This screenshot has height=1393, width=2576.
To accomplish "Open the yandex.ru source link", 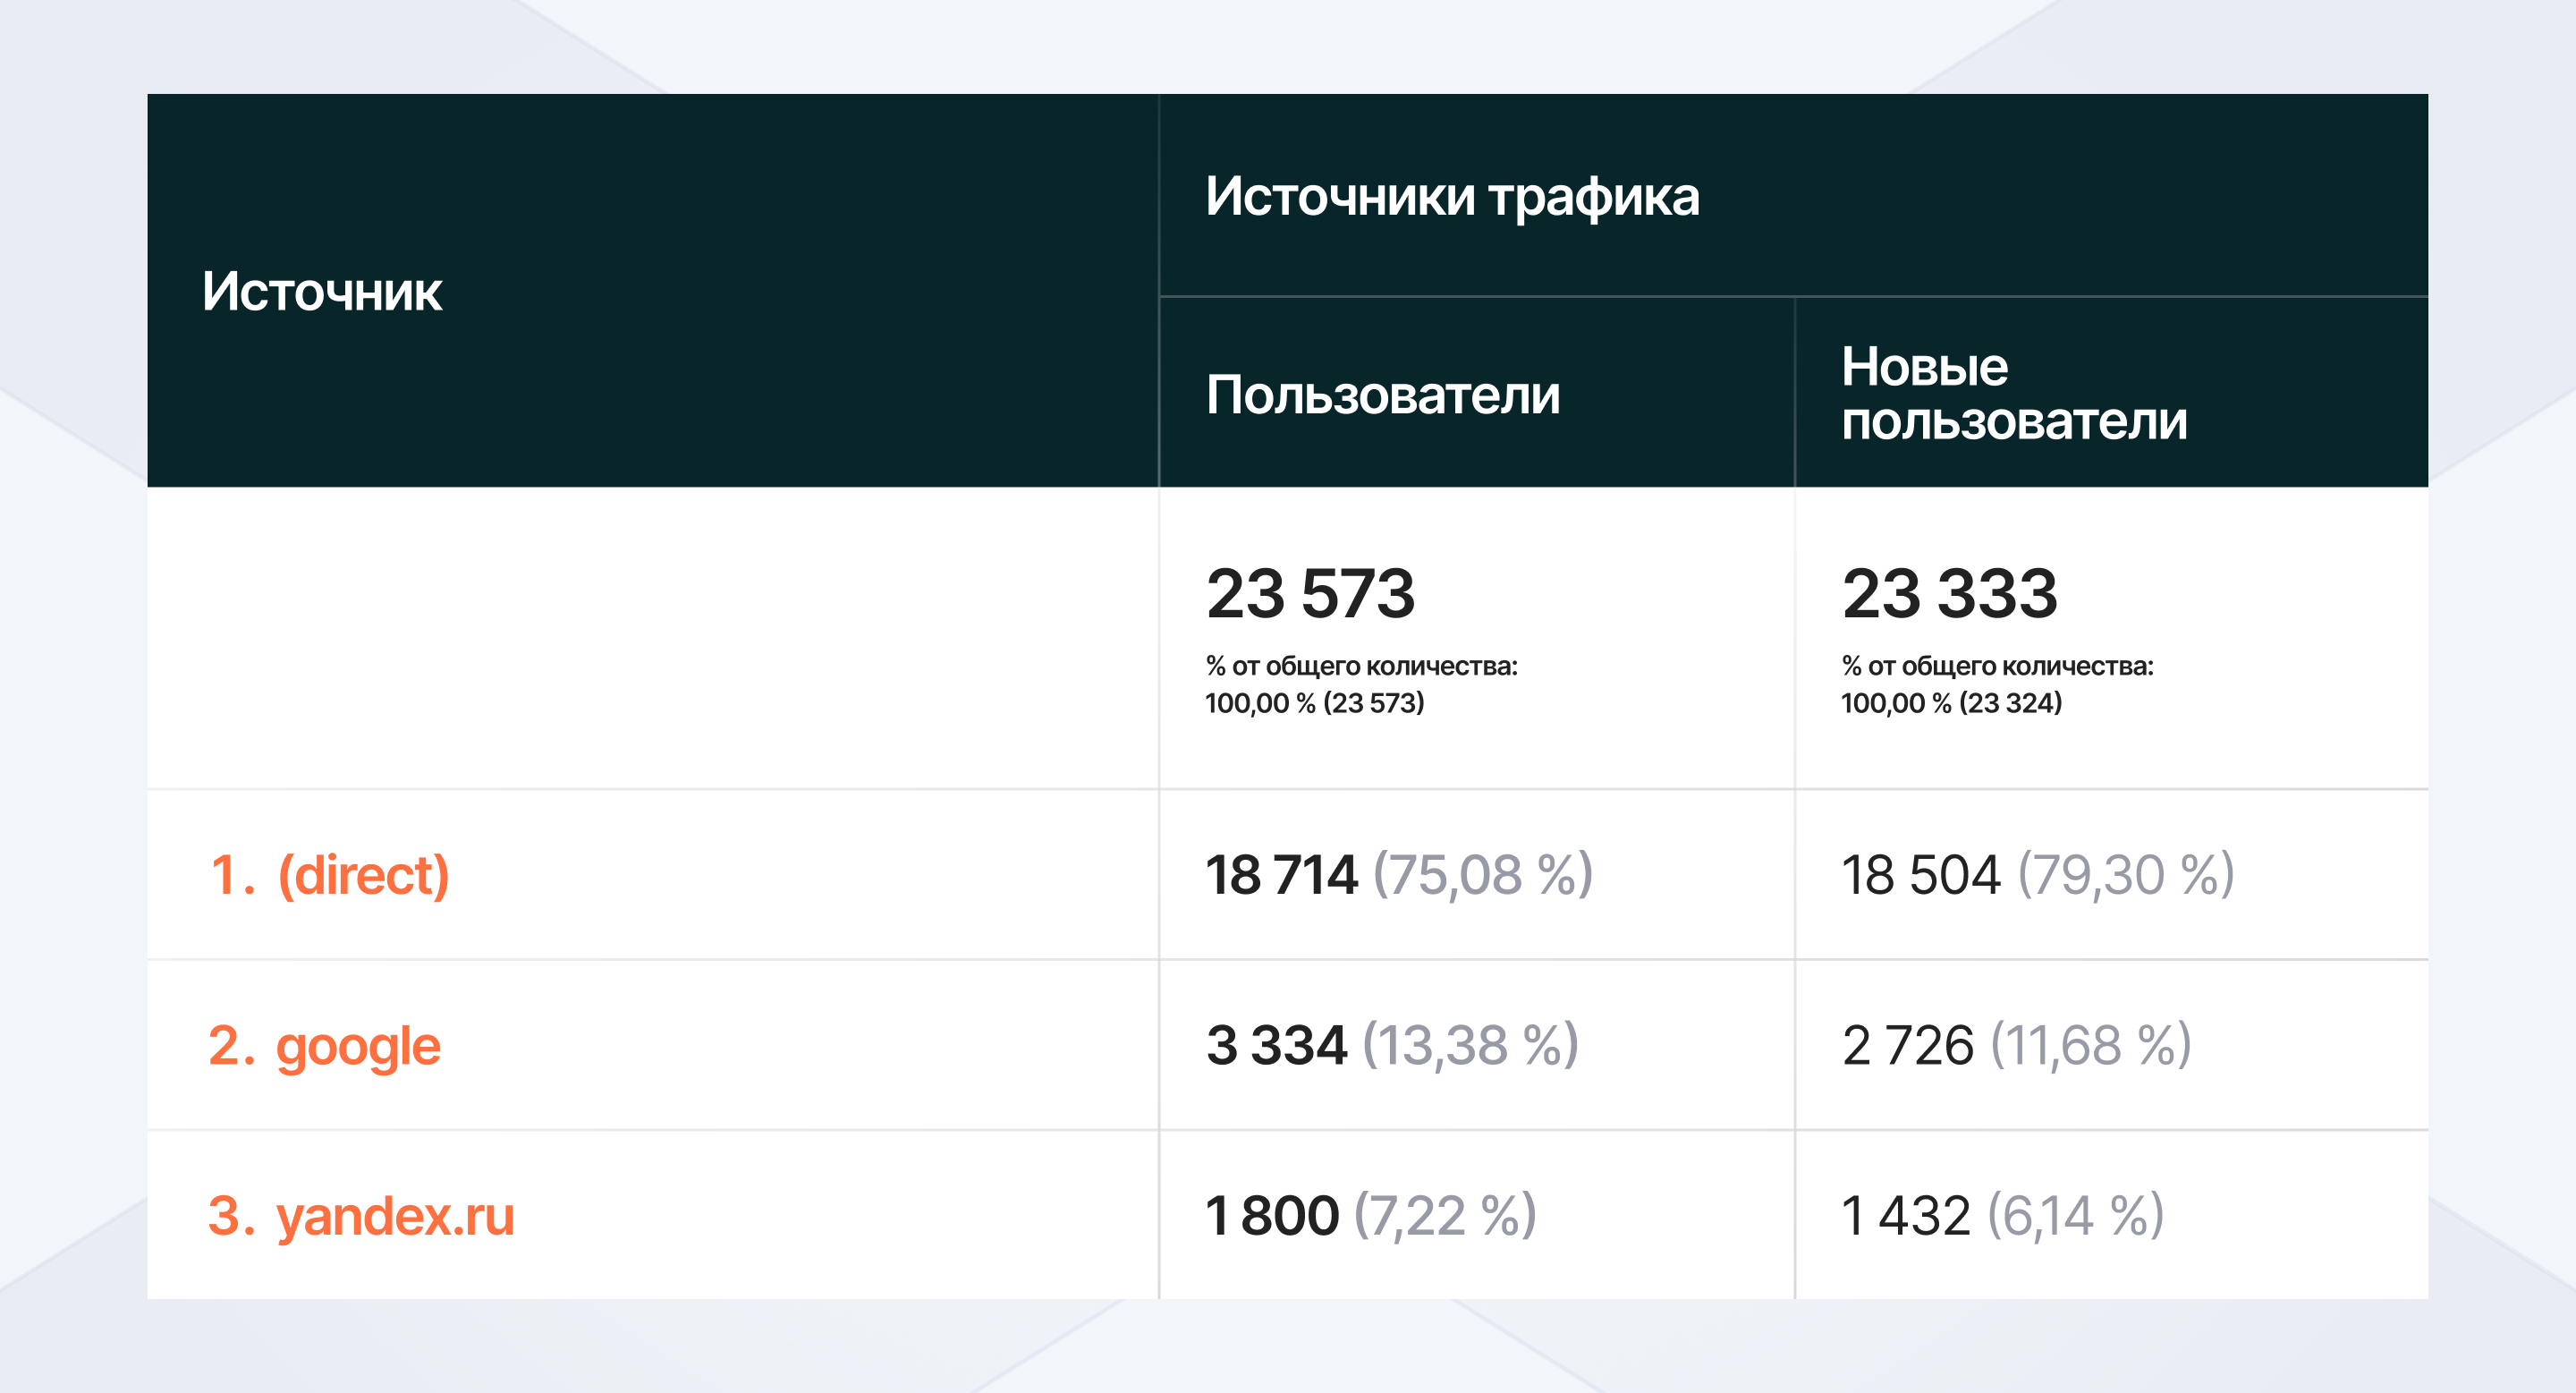I will (394, 1216).
